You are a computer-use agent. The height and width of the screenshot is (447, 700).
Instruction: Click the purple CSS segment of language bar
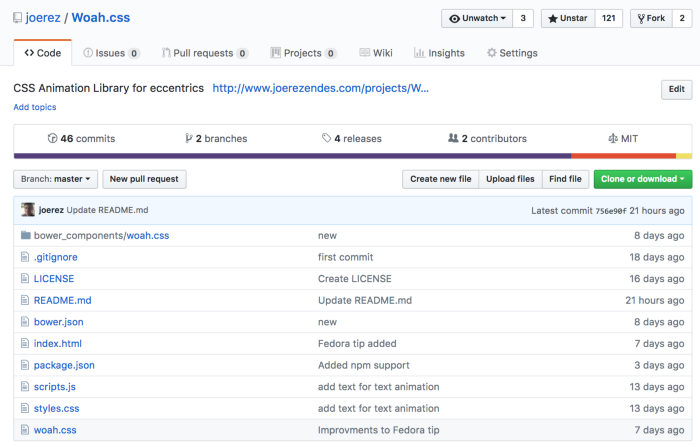click(292, 156)
